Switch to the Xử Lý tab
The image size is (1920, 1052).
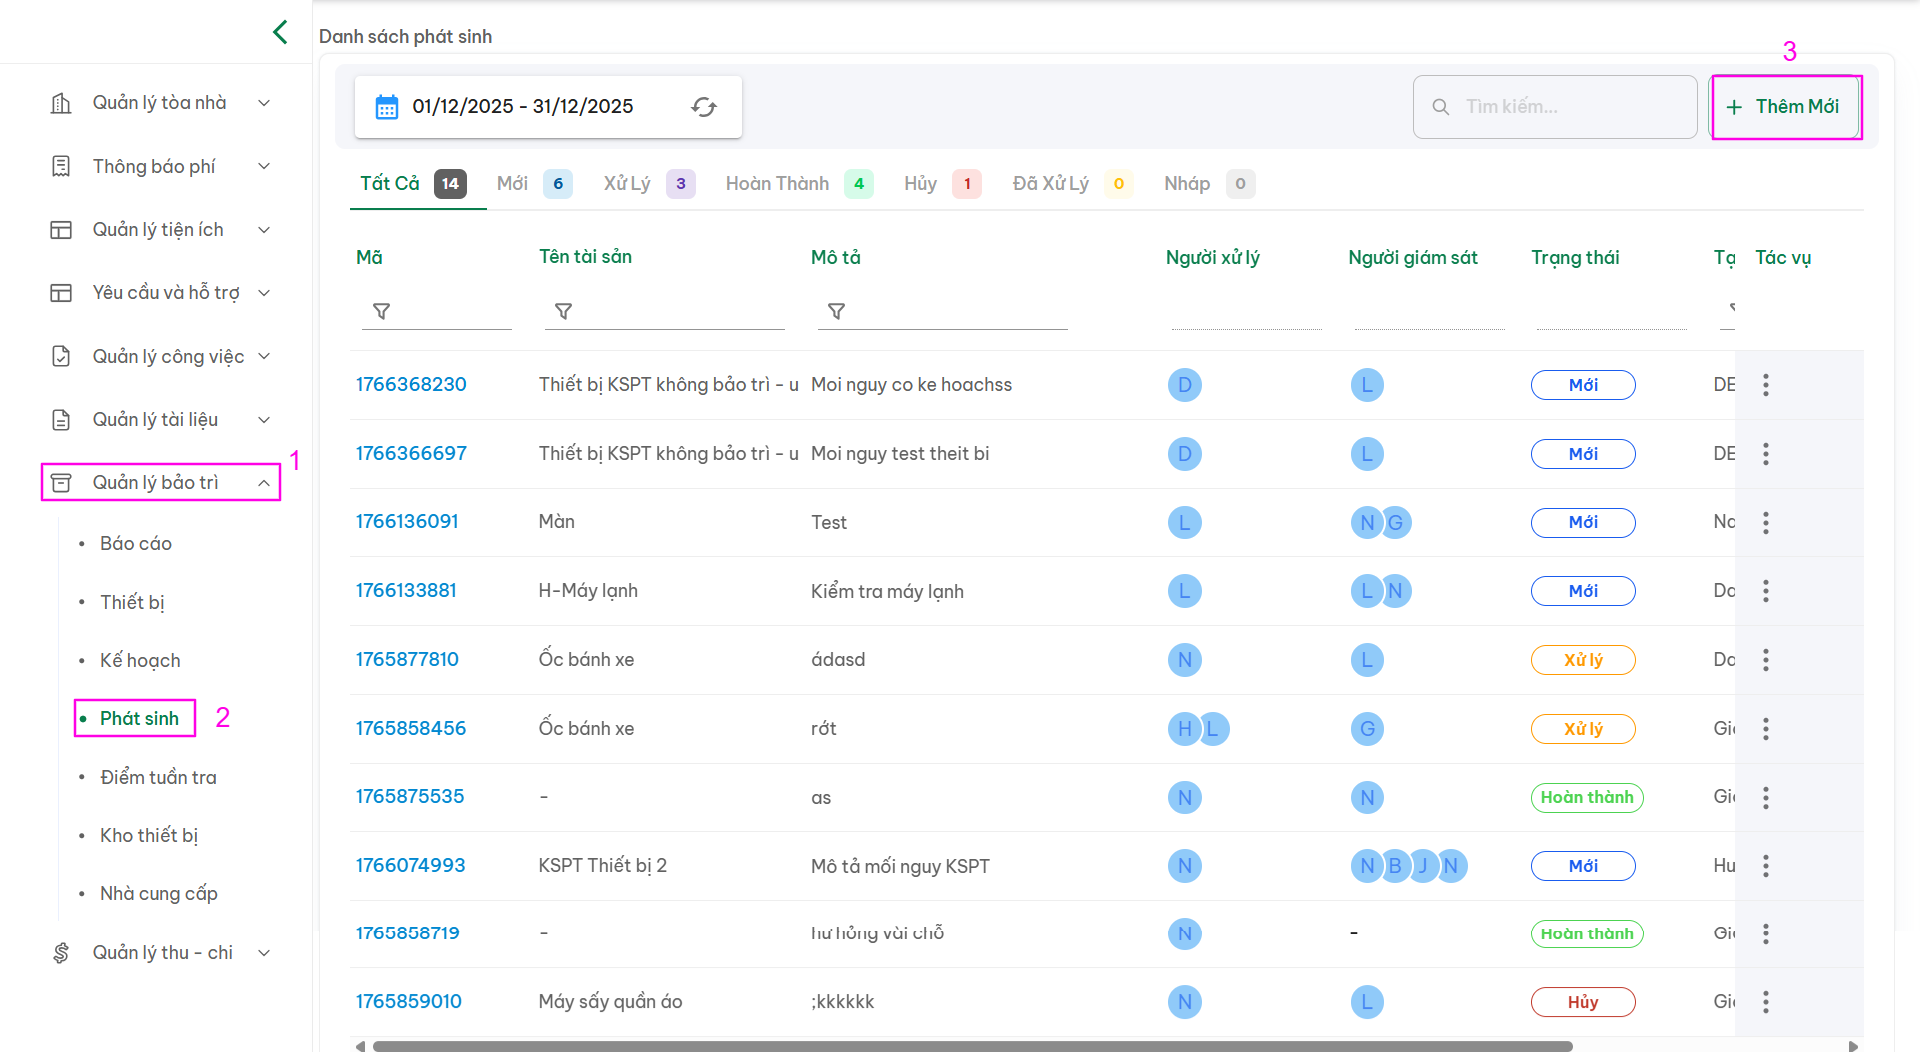coord(627,184)
